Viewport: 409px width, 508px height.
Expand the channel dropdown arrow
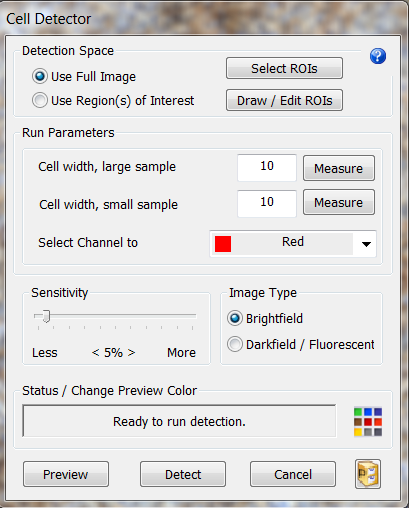(366, 244)
